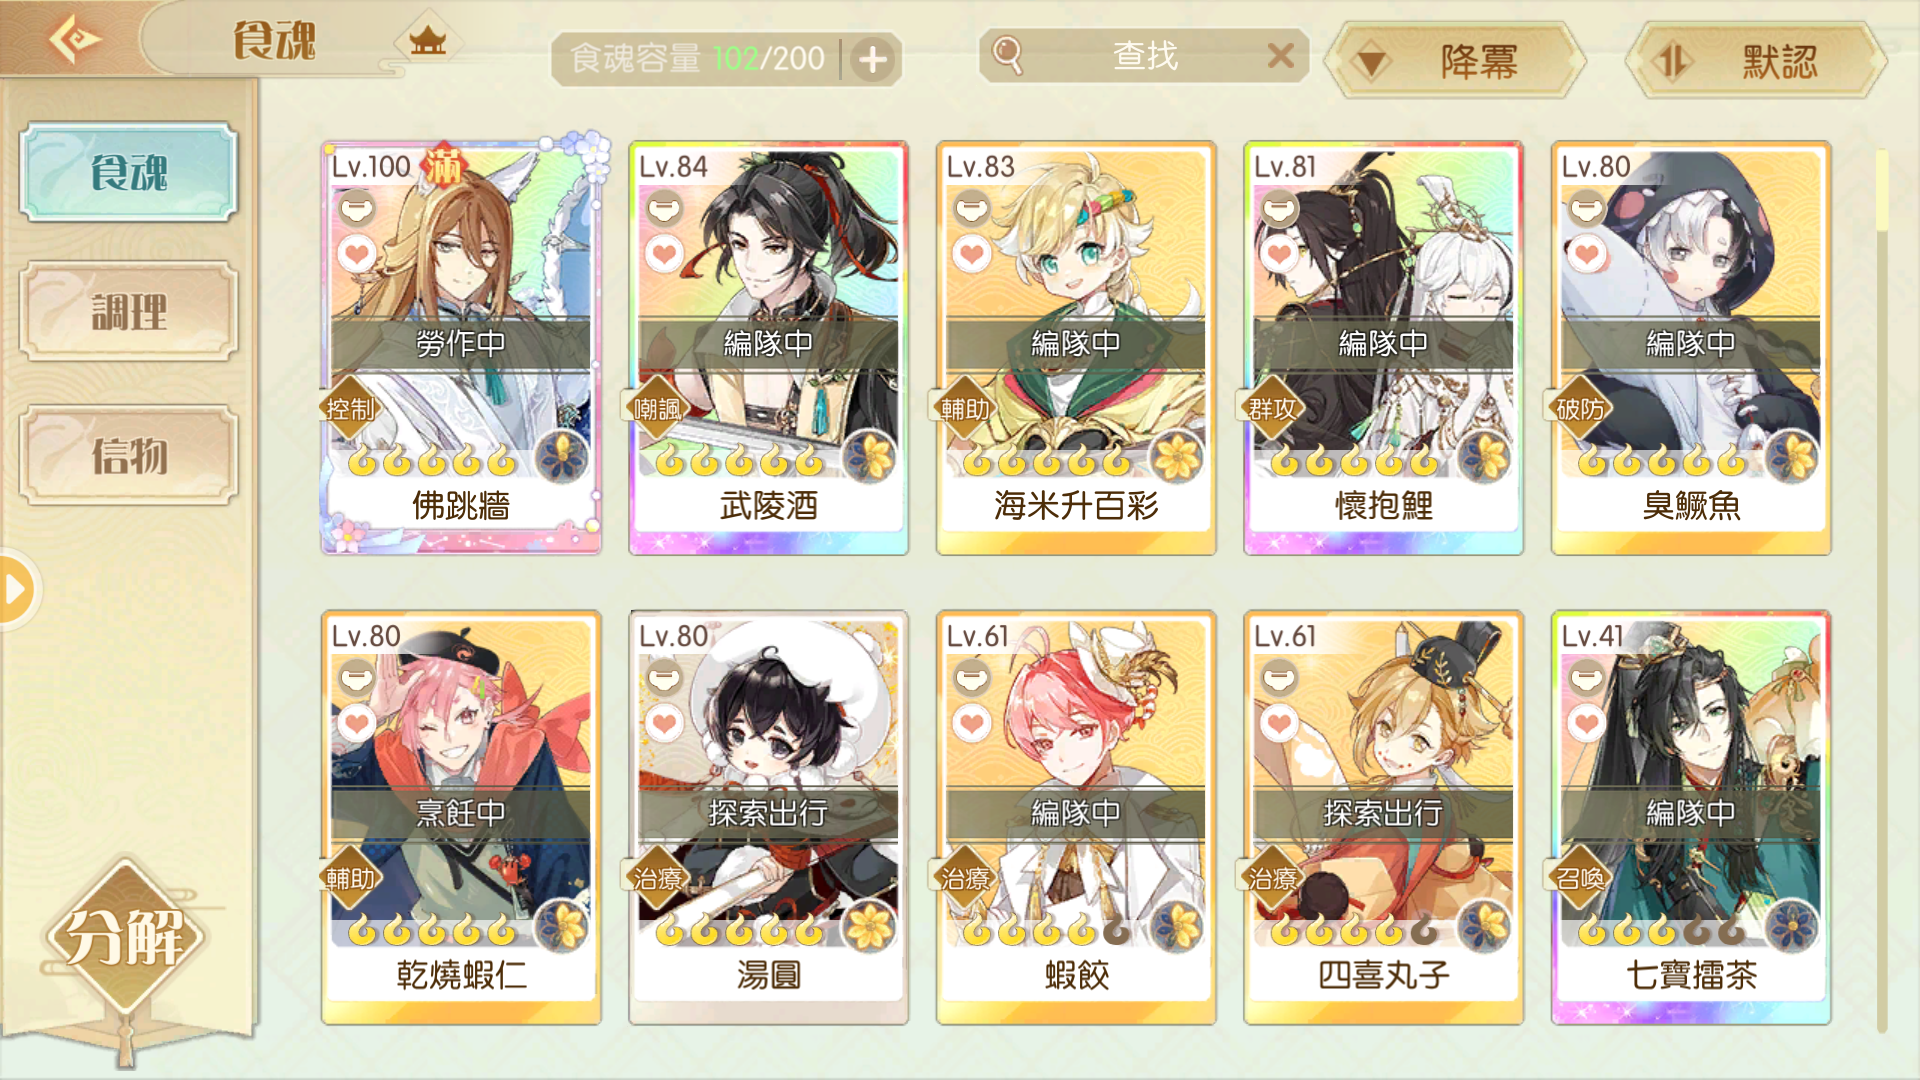
Task: Open the 降冪 sort order dropdown
Action: pos(1454,62)
